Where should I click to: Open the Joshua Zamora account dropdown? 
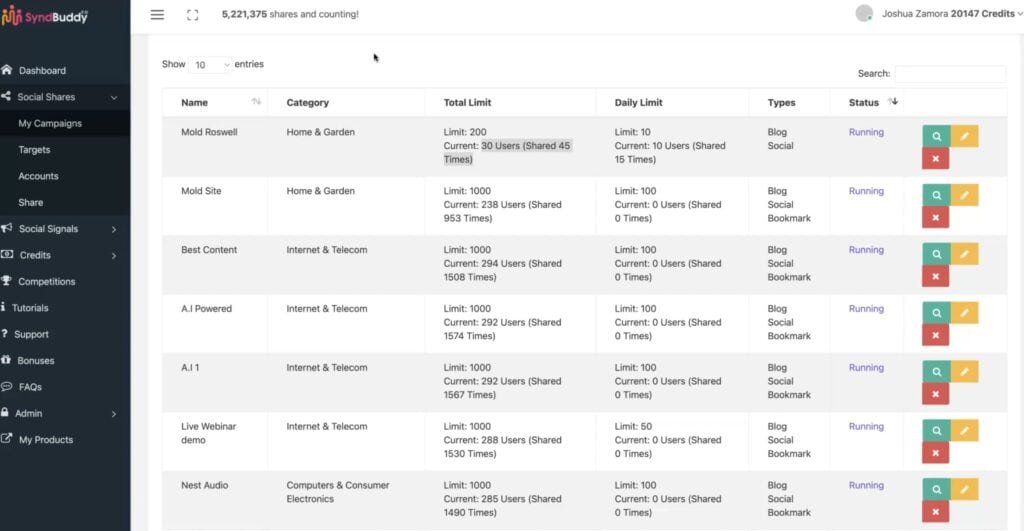click(940, 13)
